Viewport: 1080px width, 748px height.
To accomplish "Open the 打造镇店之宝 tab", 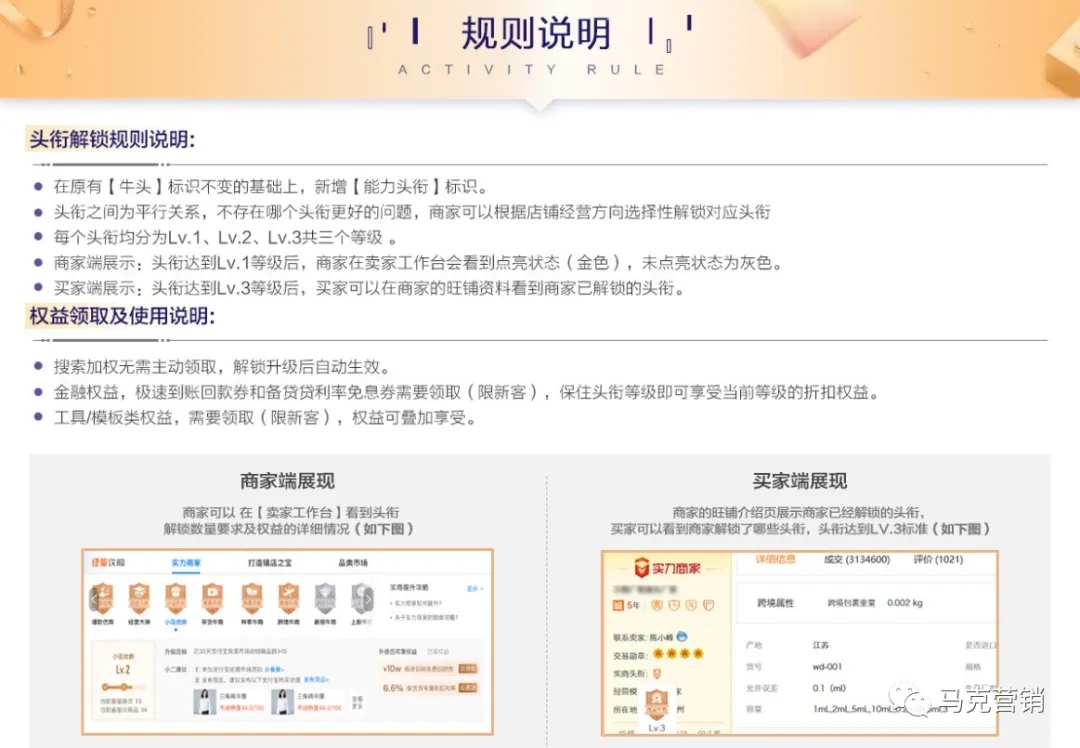I will [x=270, y=563].
